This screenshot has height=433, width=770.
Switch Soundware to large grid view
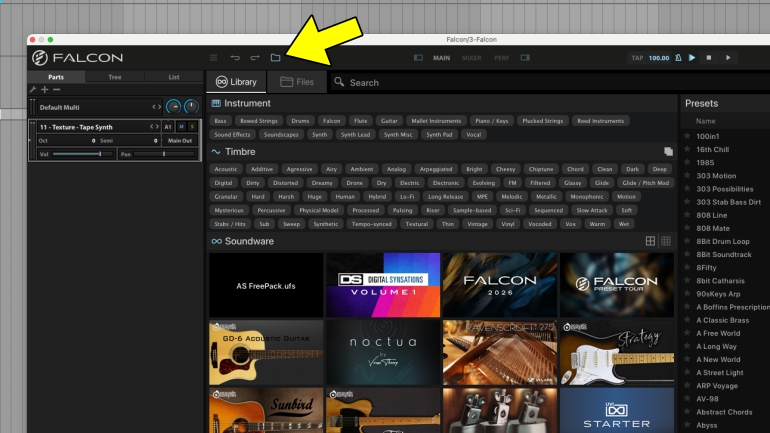[x=650, y=241]
